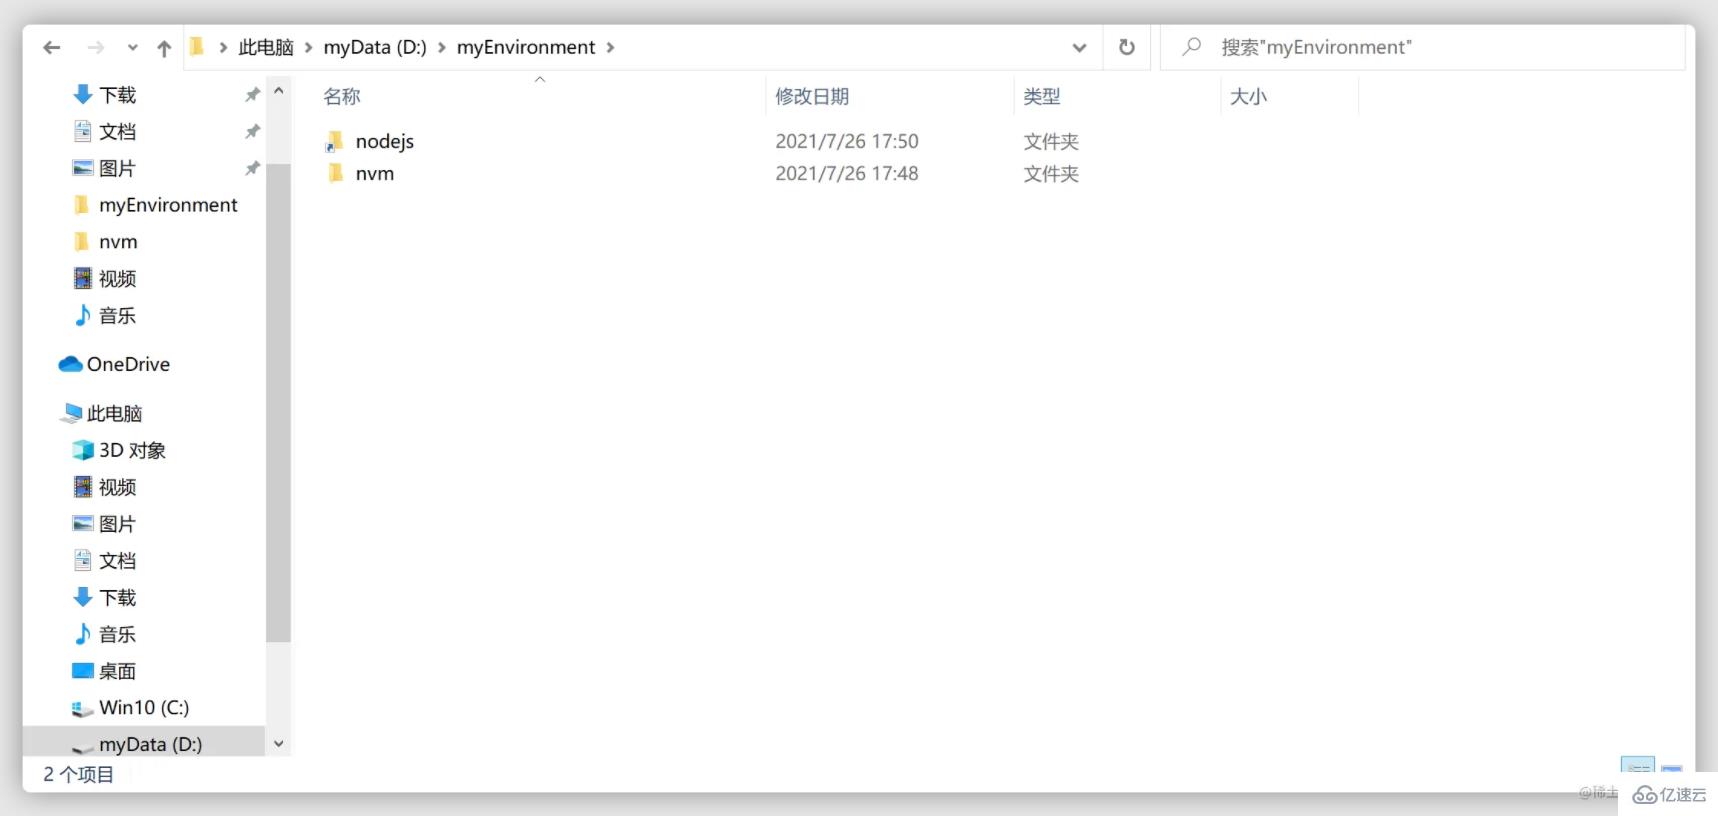Open pinned 文档 in quick access
This screenshot has width=1718, height=816.
(118, 132)
